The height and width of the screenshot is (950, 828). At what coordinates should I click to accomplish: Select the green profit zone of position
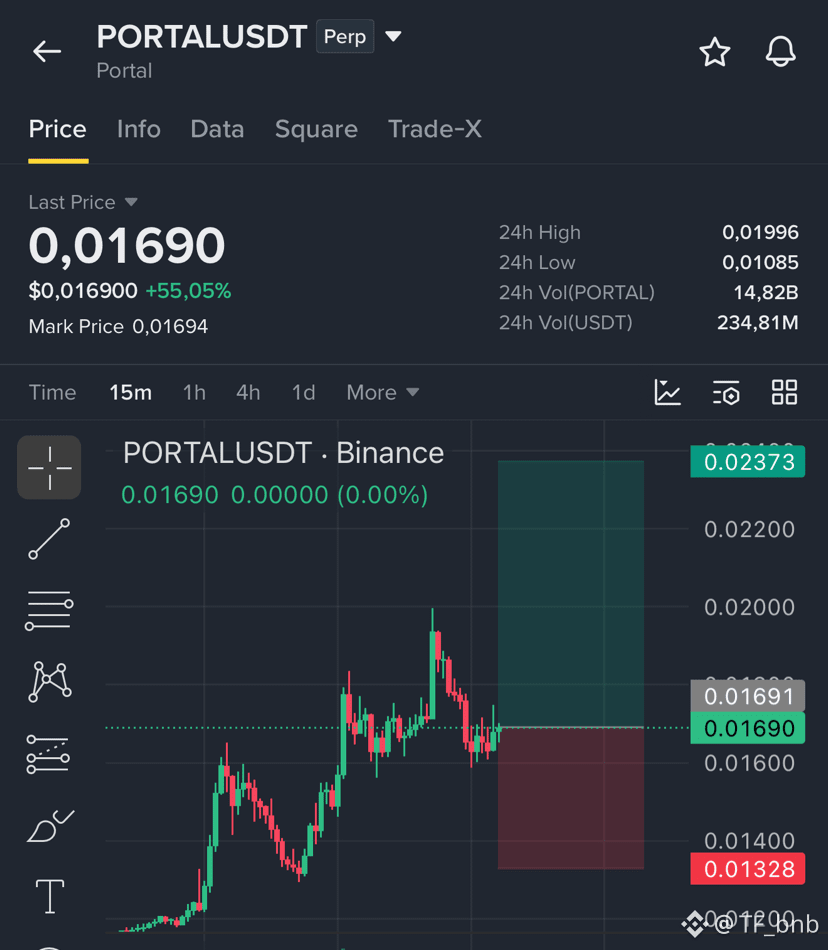point(571,594)
